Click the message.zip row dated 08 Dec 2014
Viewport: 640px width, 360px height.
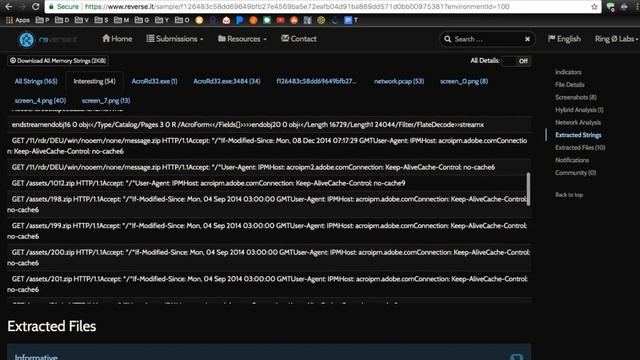tap(269, 146)
